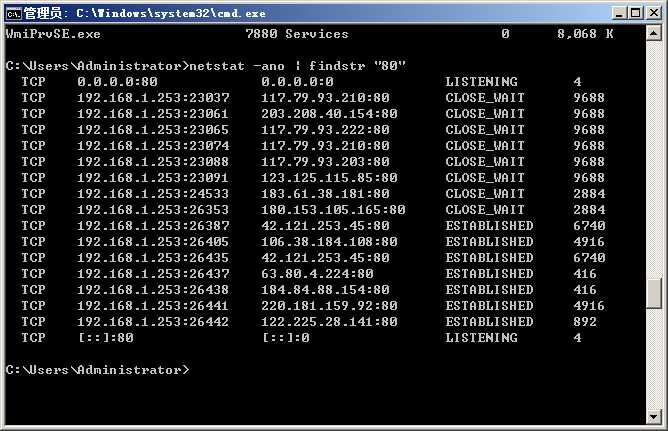Click PID 892 in last ESTABLISHED row
The height and width of the screenshot is (431, 668).
pyautogui.click(x=585, y=322)
